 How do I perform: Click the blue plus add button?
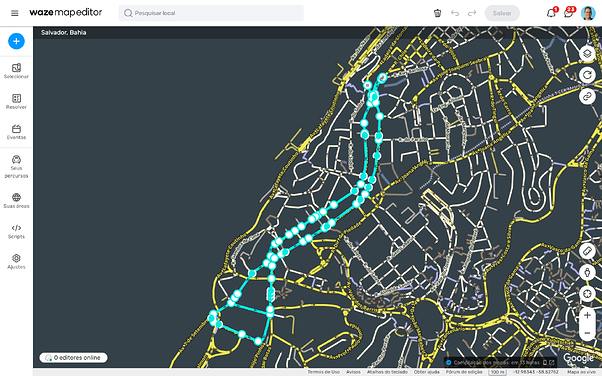tap(16, 41)
